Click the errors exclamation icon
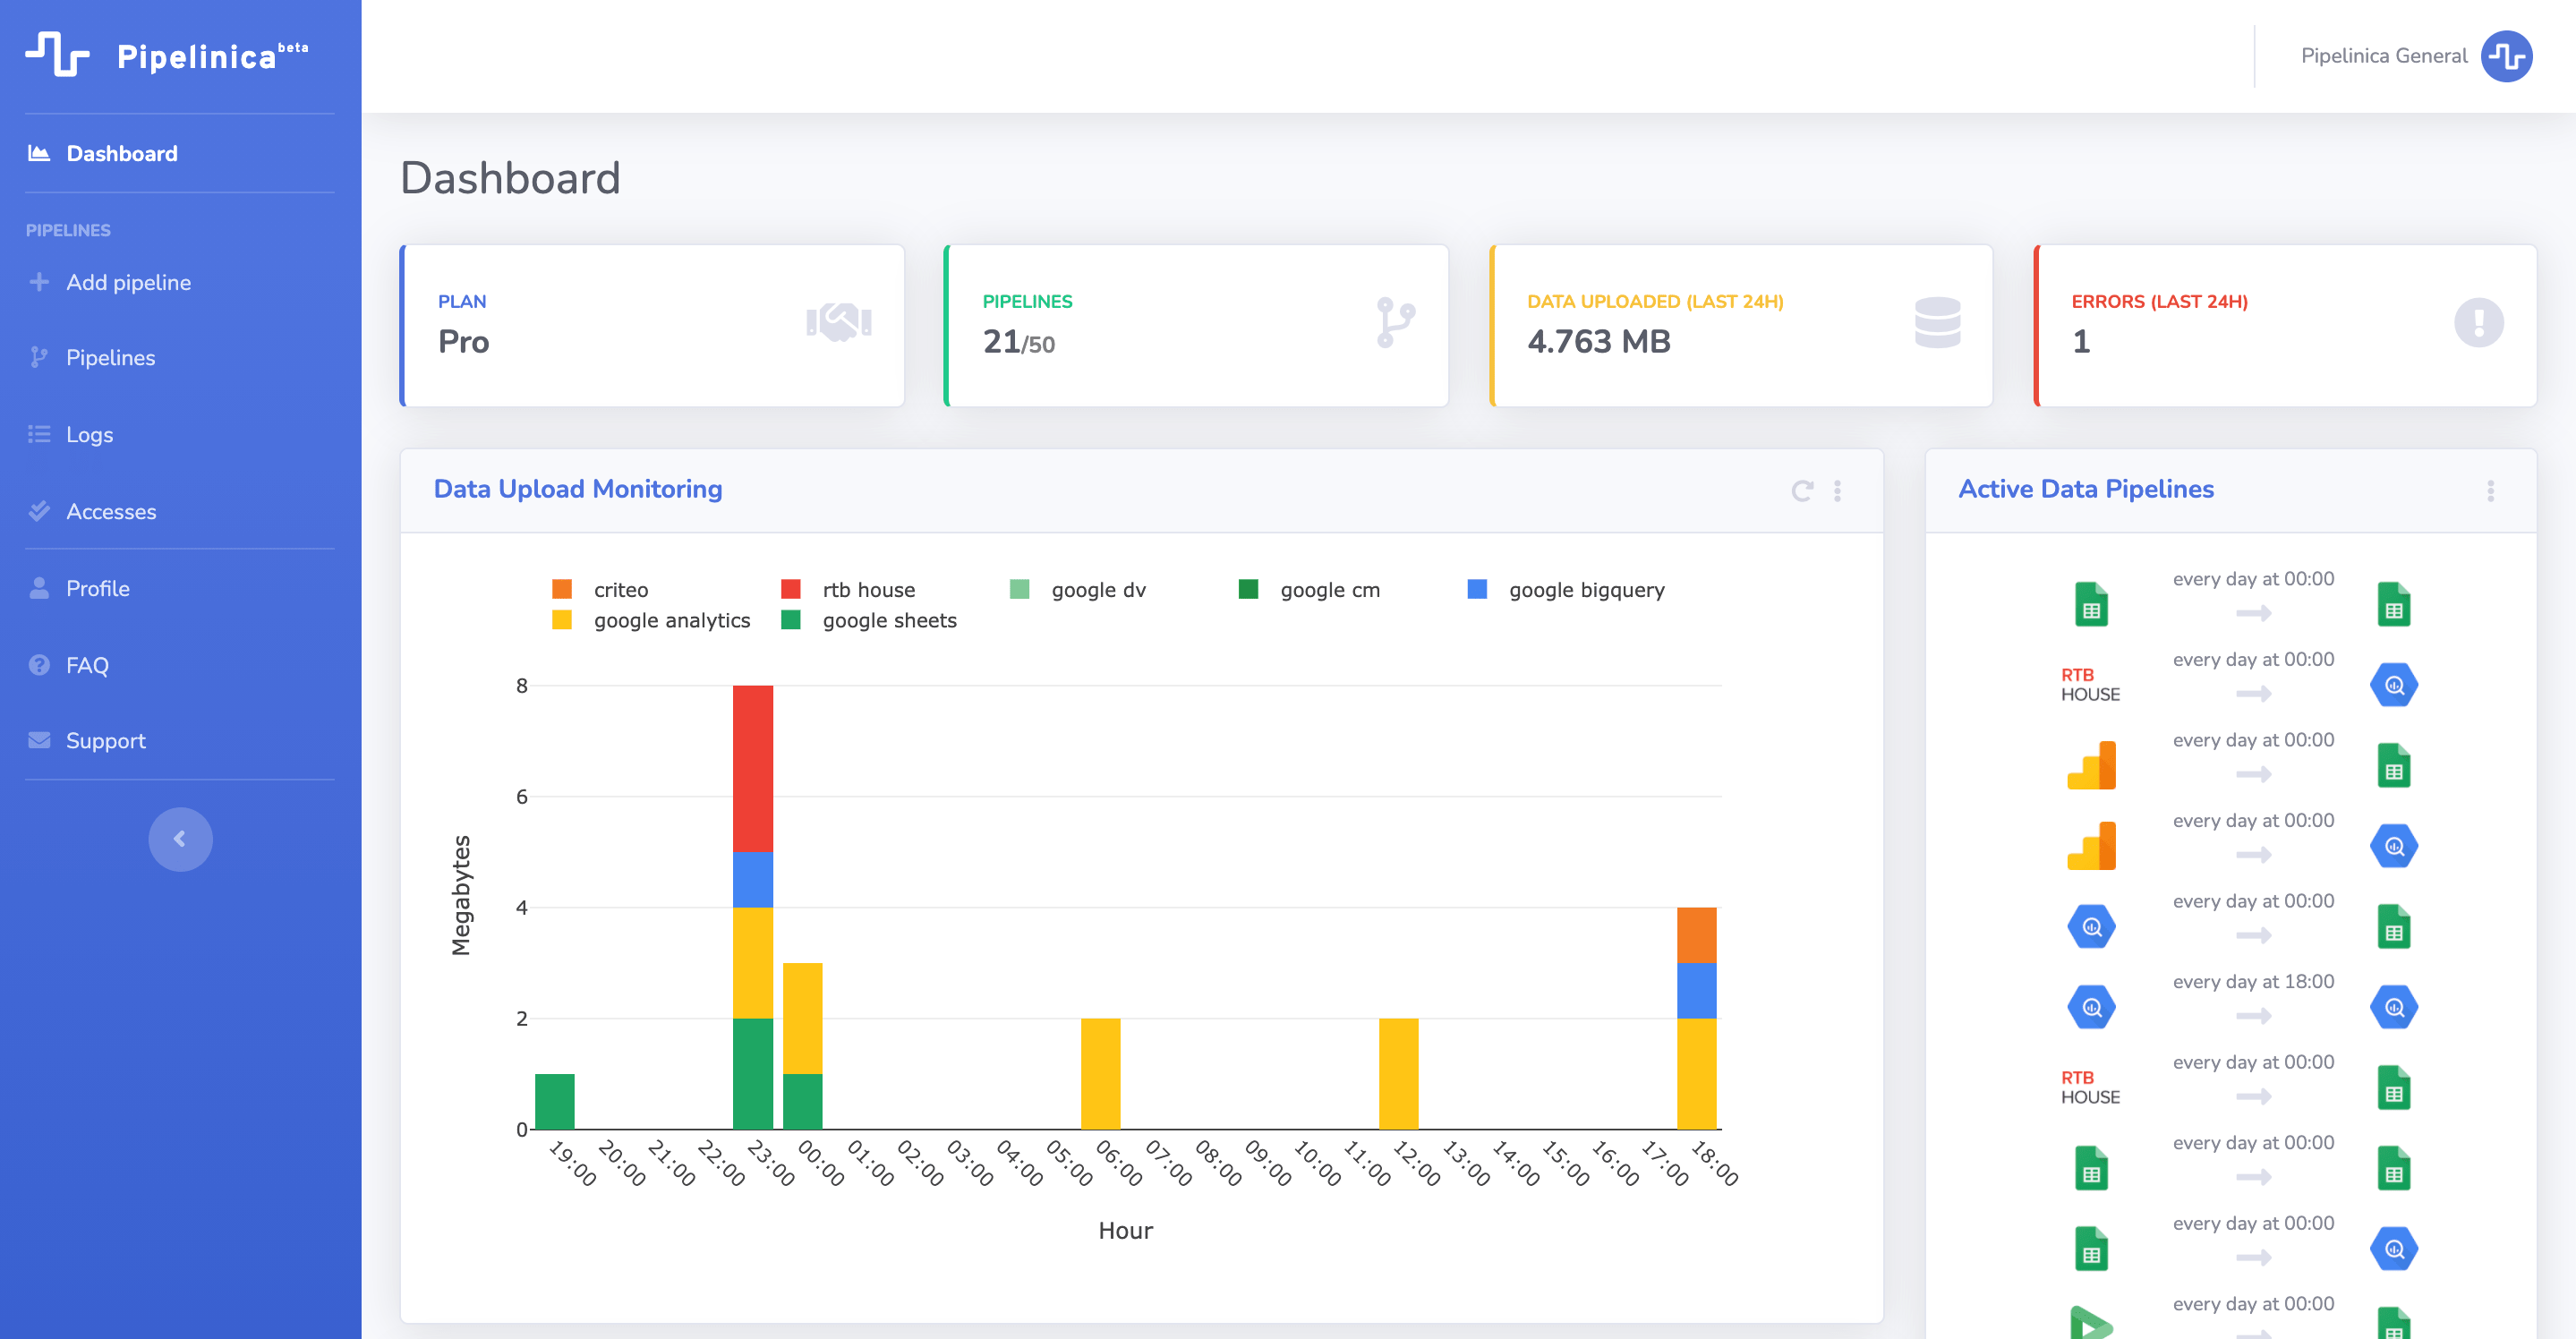The image size is (2576, 1339). [x=2478, y=323]
